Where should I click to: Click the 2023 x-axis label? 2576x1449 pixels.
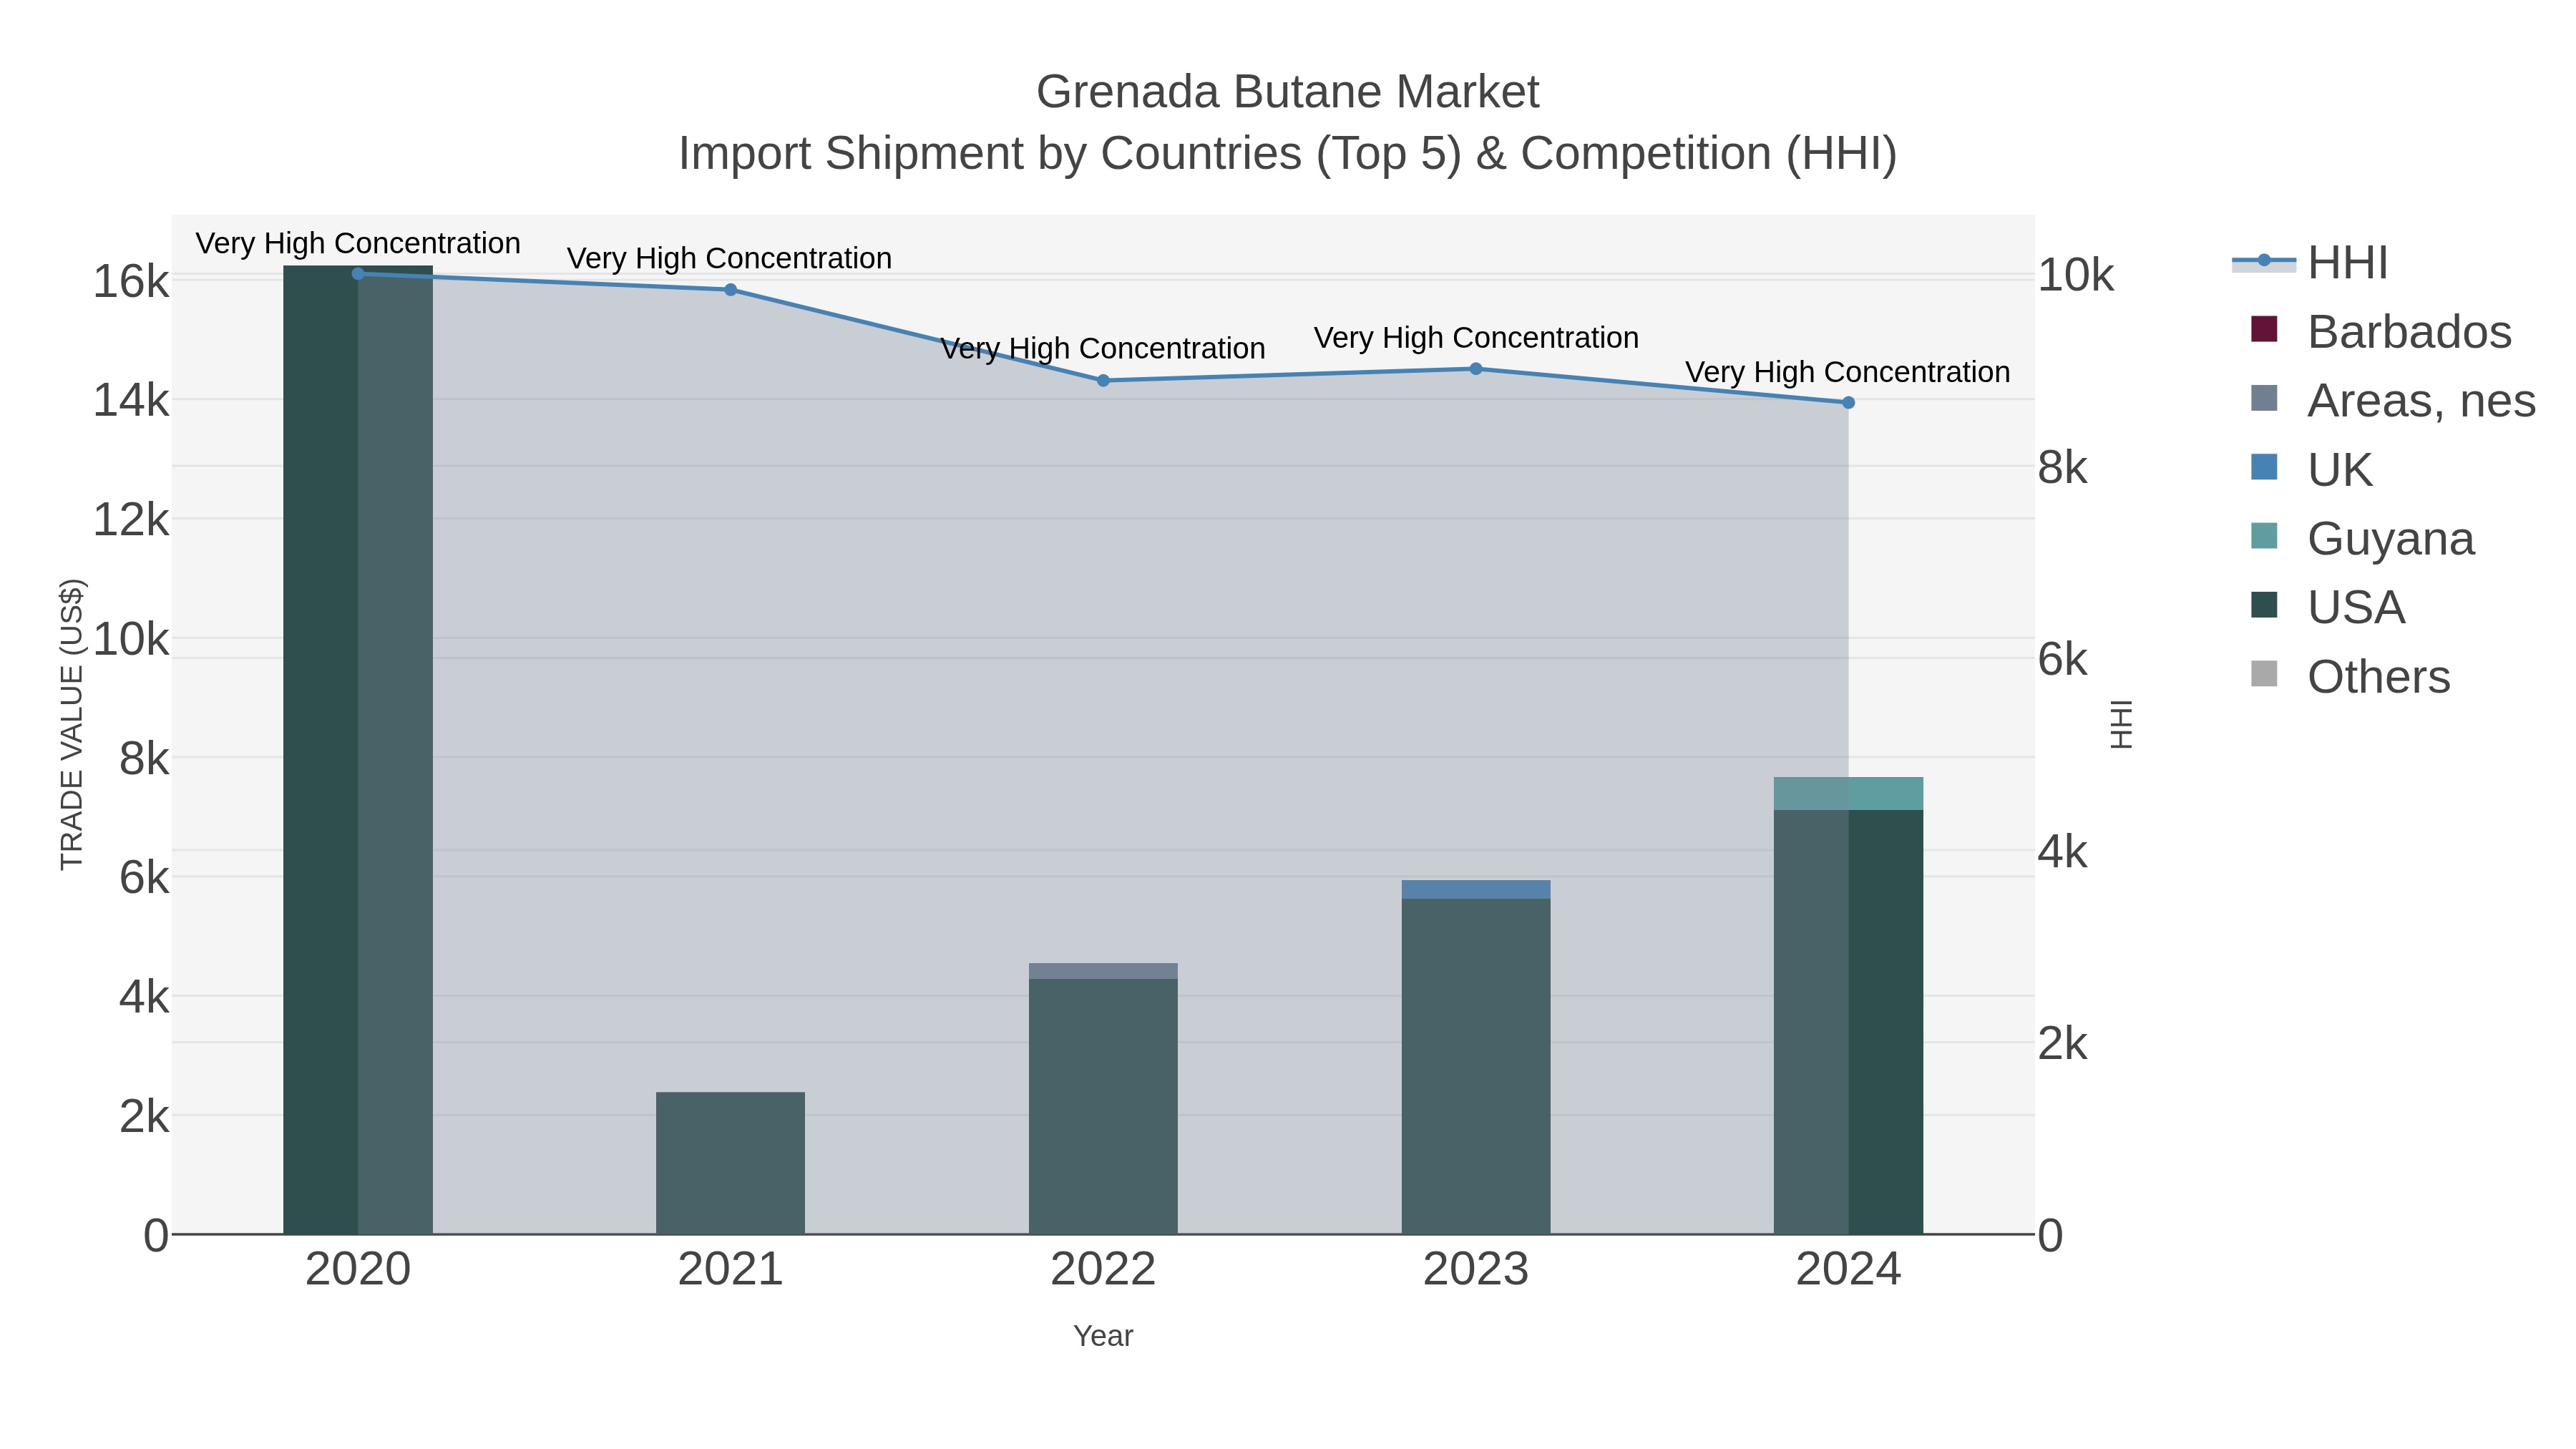(1476, 1270)
